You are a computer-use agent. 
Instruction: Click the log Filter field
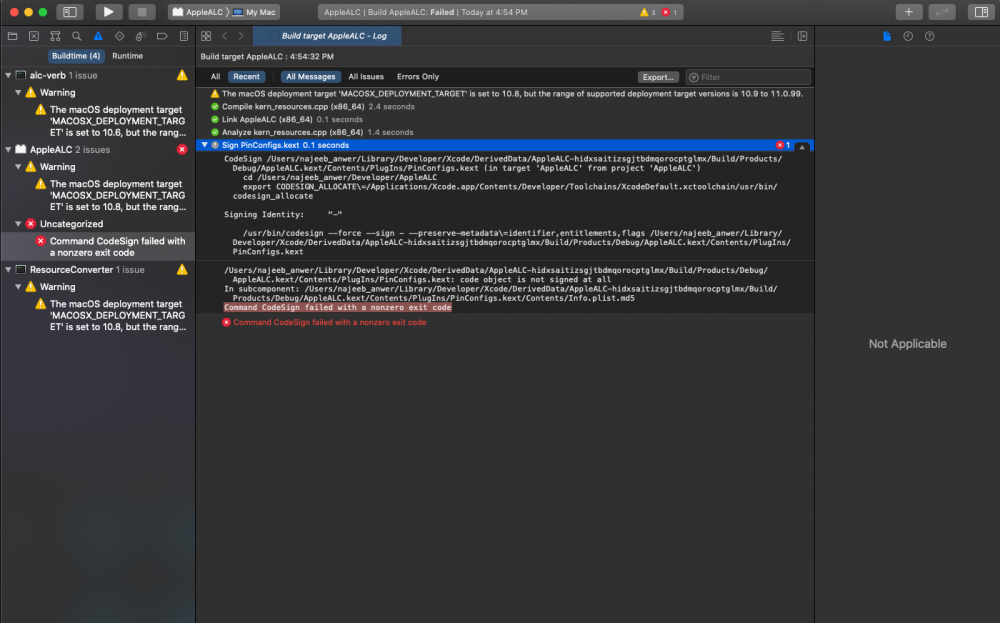click(747, 77)
